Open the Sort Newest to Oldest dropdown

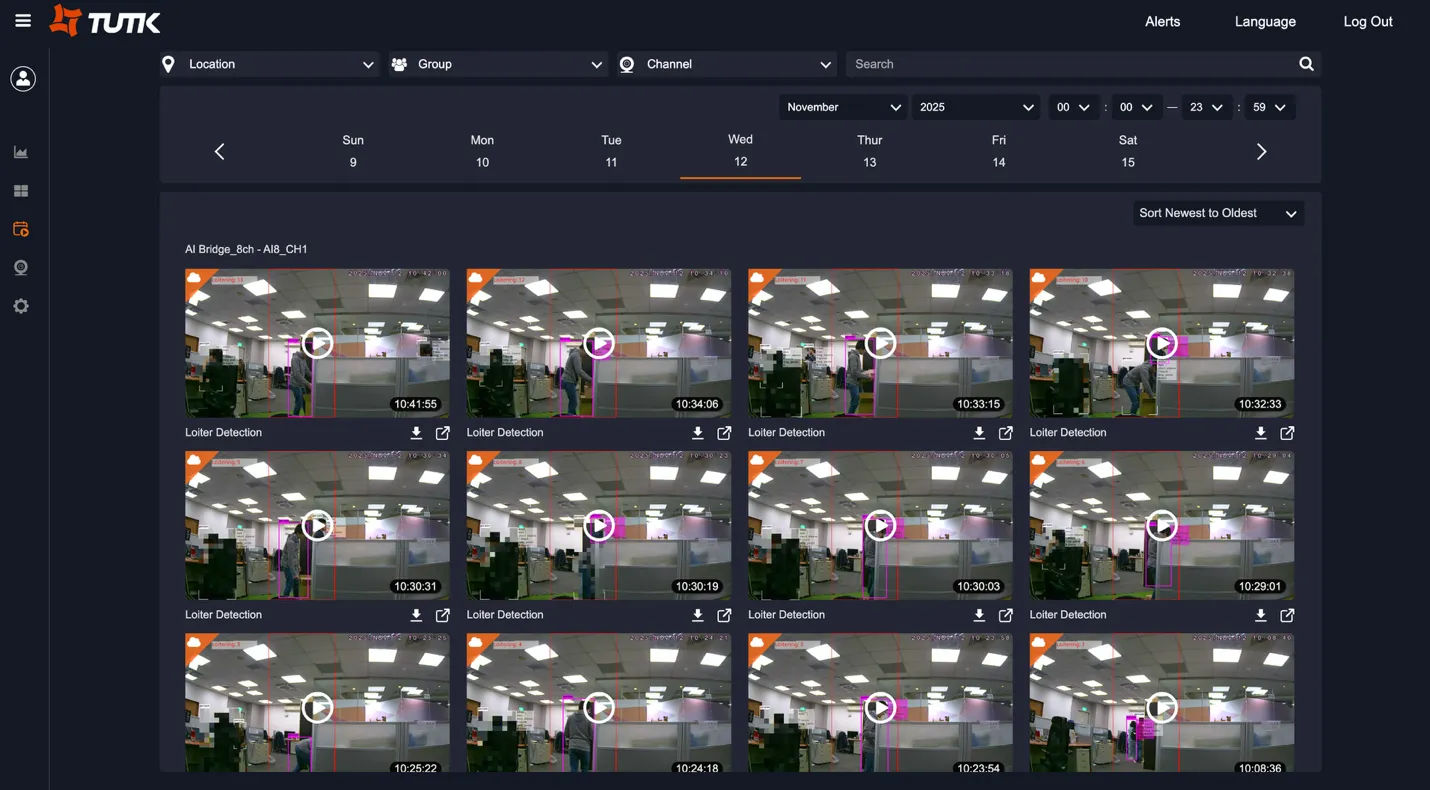pos(1217,212)
